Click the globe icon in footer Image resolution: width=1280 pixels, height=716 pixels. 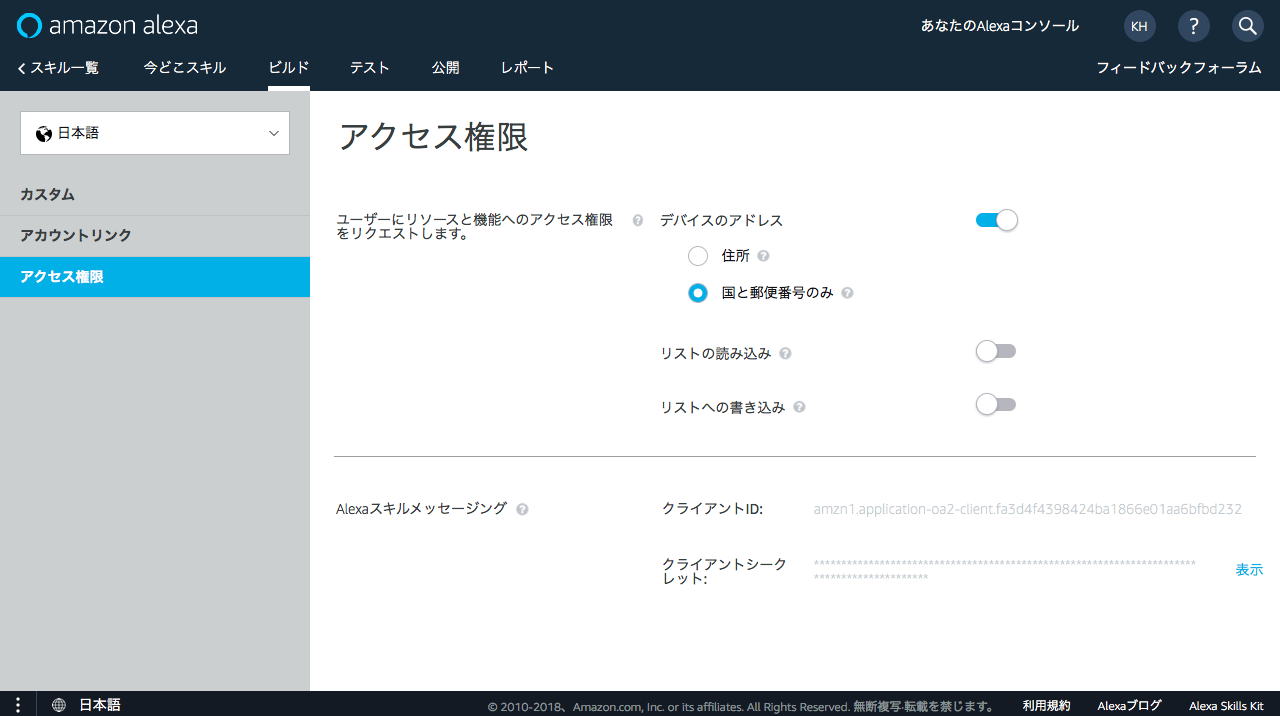click(59, 705)
